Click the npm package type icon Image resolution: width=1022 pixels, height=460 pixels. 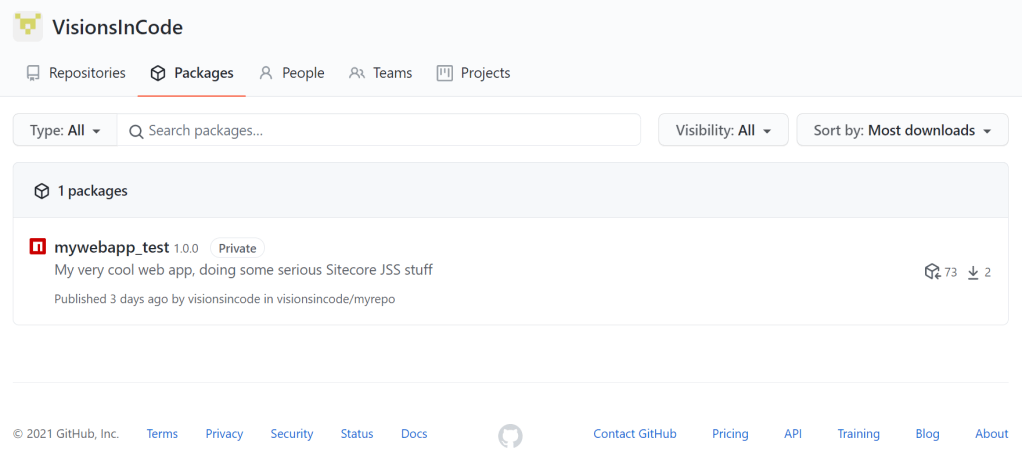pyautogui.click(x=38, y=247)
